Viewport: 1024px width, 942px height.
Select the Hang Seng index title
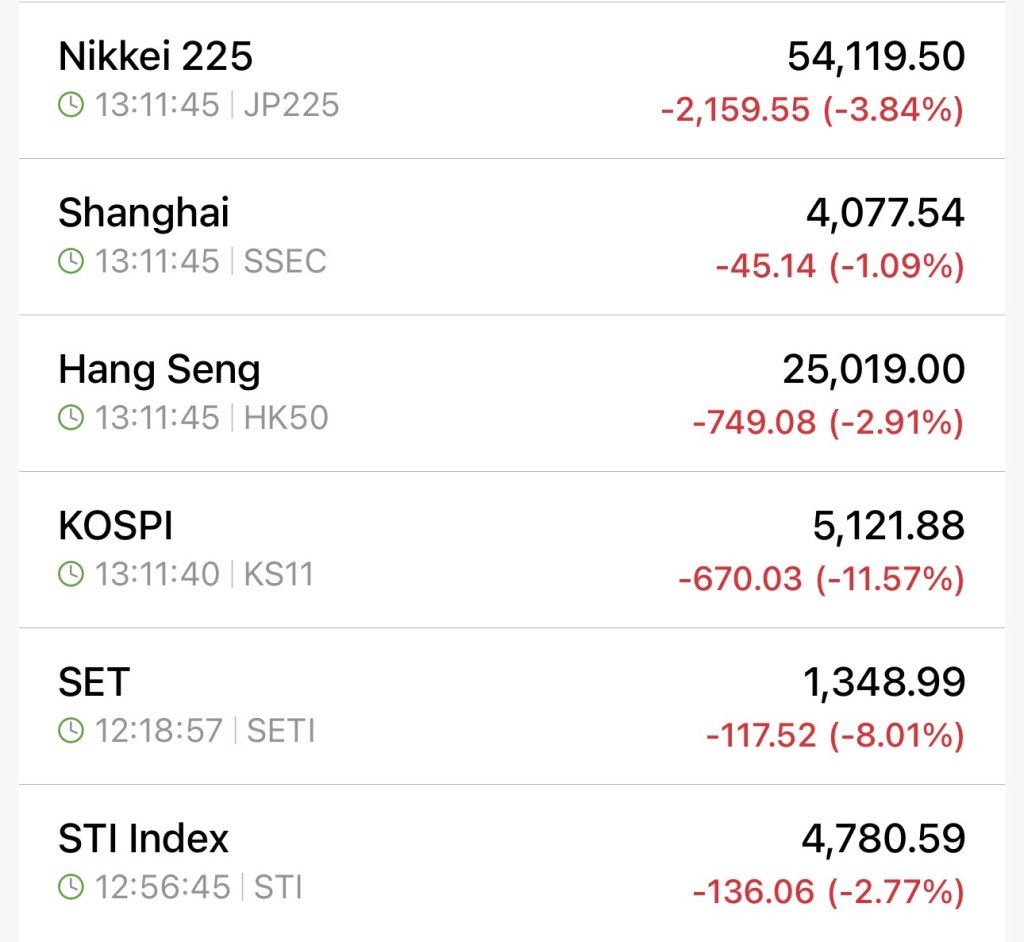159,370
